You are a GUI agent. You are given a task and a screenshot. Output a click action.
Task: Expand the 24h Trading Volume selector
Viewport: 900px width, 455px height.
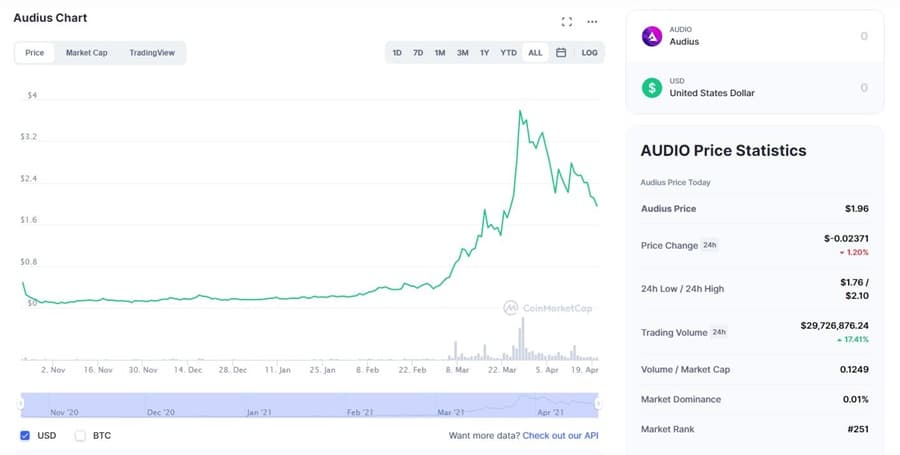[718, 332]
